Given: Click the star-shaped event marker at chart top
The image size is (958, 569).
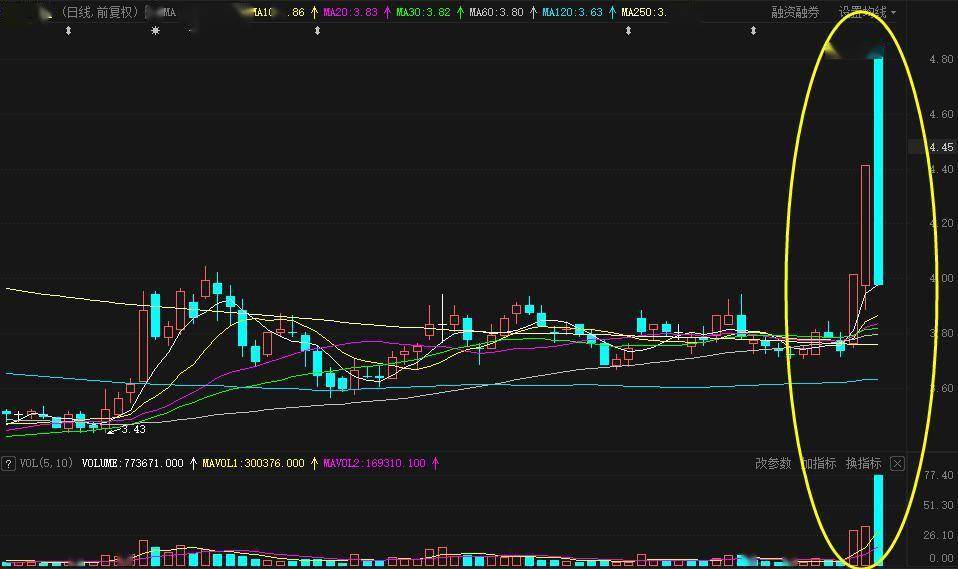Looking at the screenshot, I should coord(155,31).
